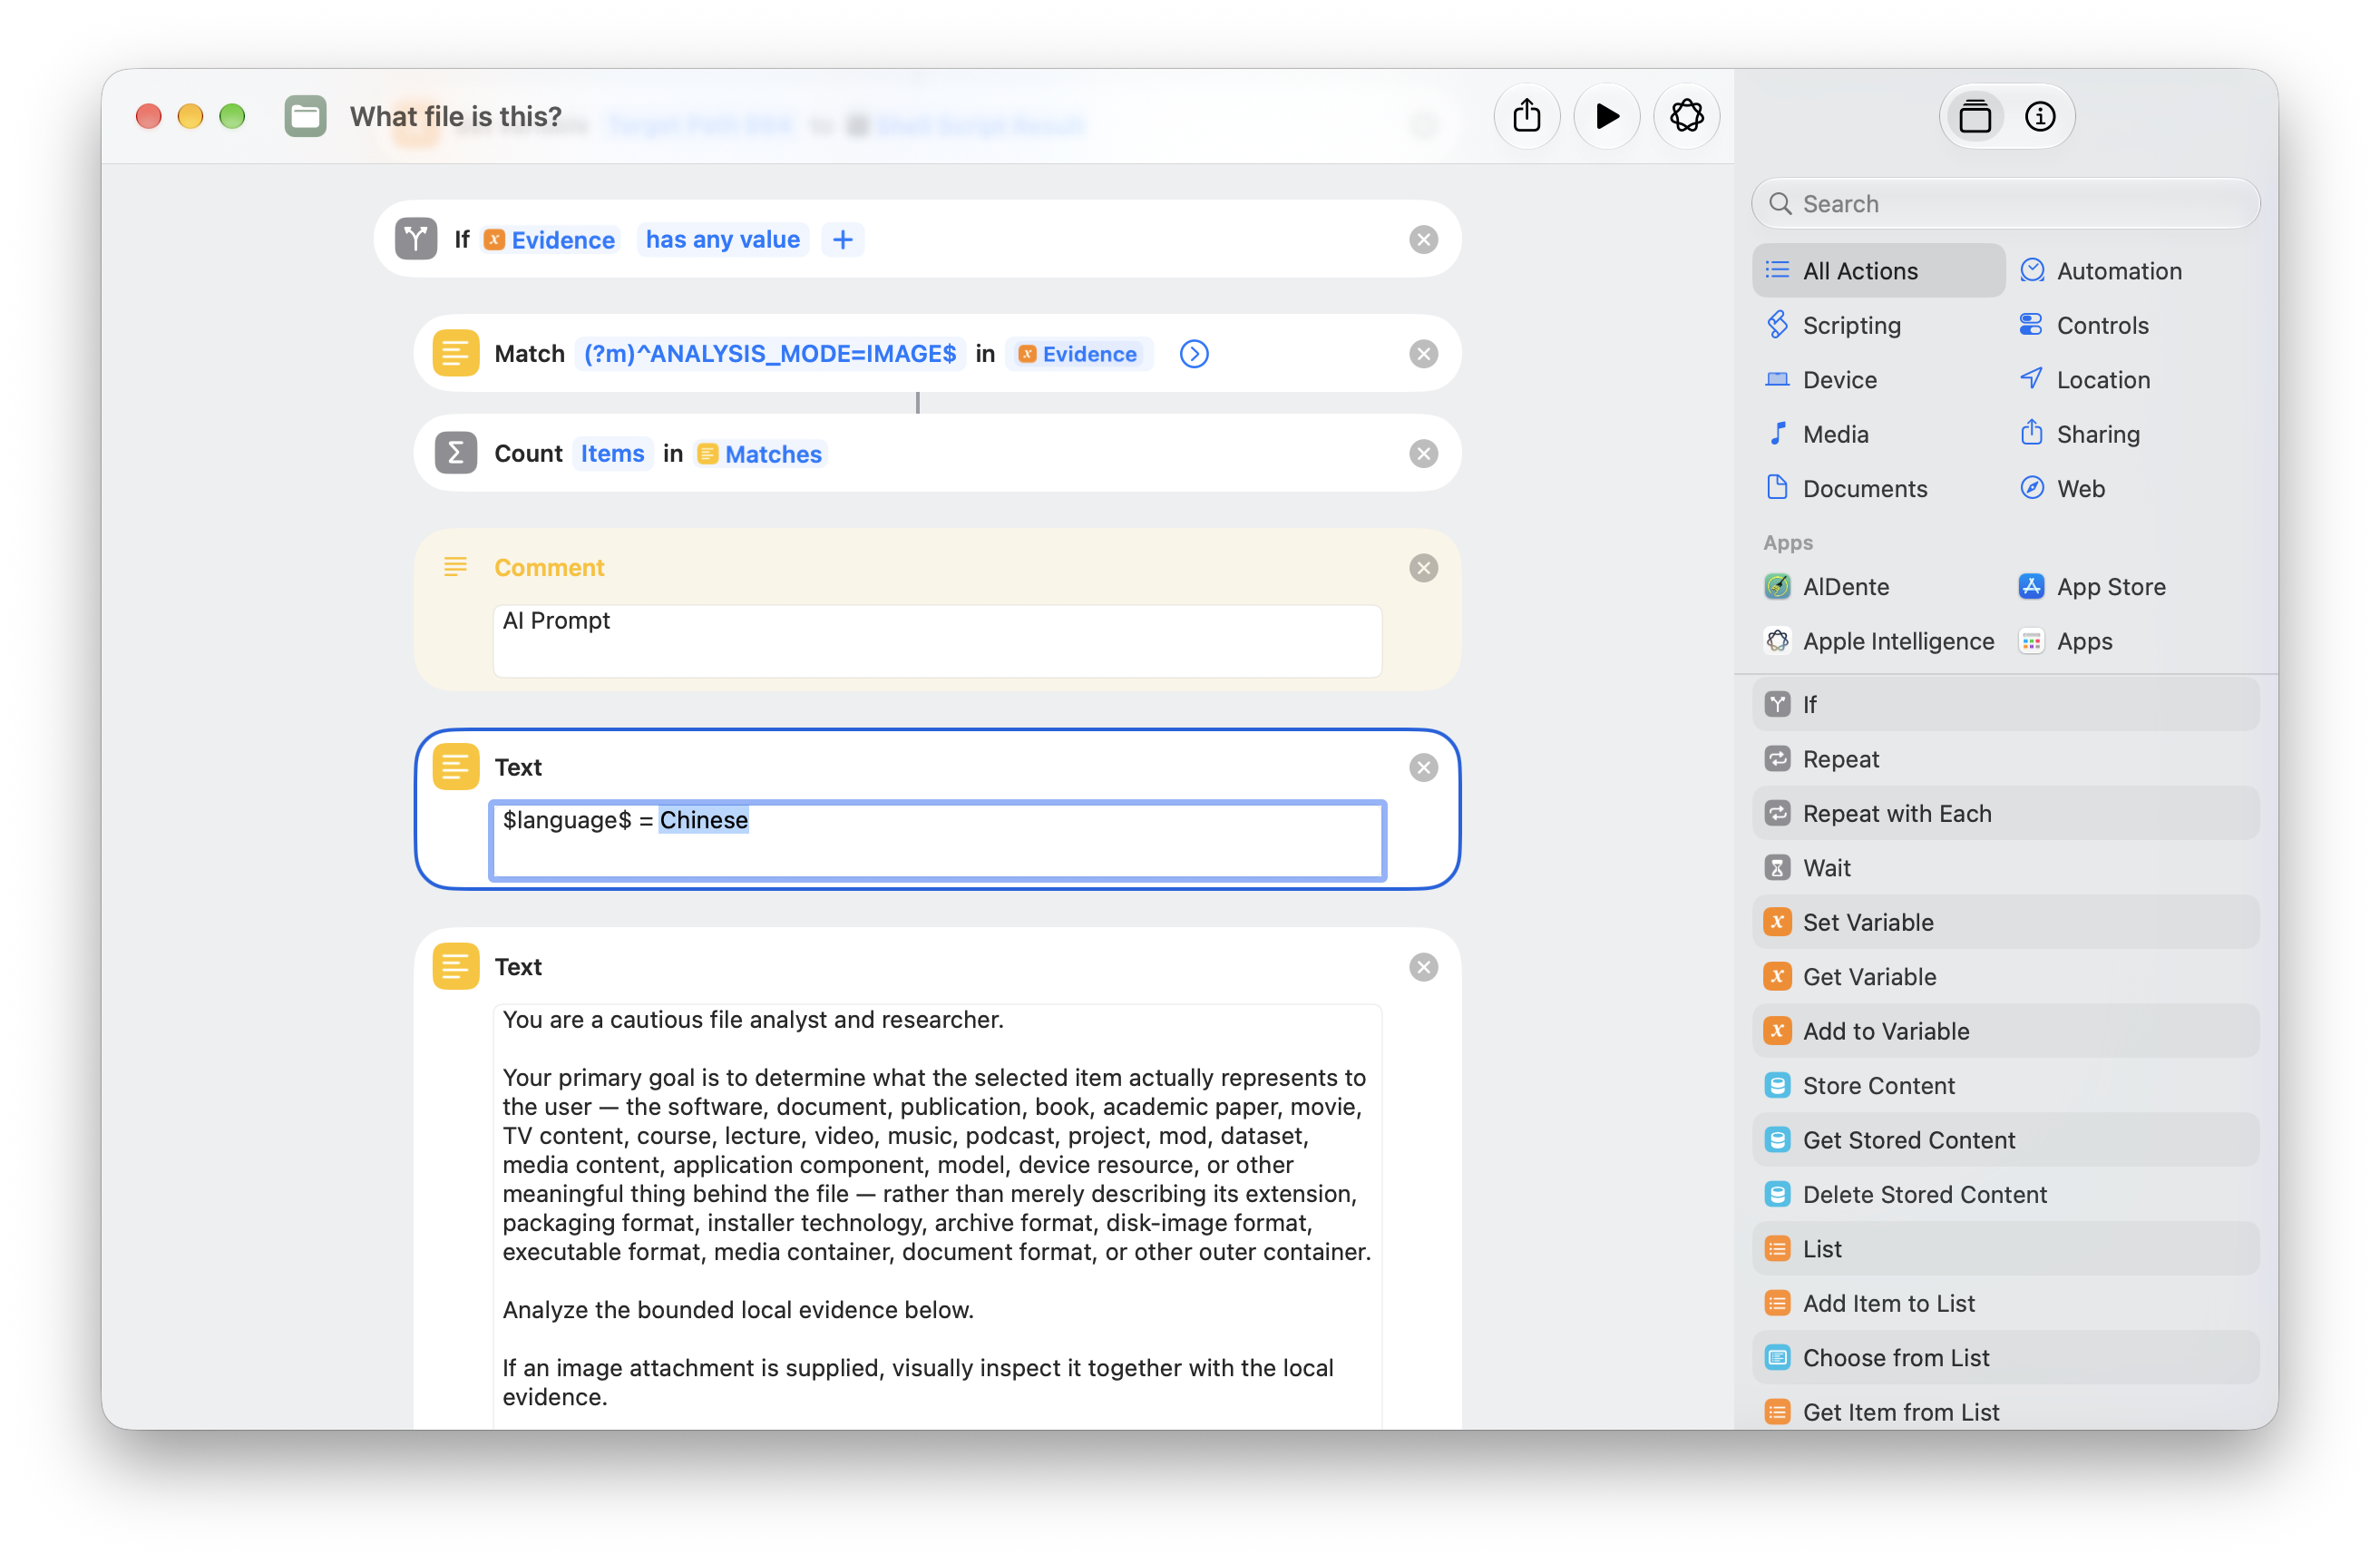
Task: Select the Evidence variable in If action
Action: point(550,240)
